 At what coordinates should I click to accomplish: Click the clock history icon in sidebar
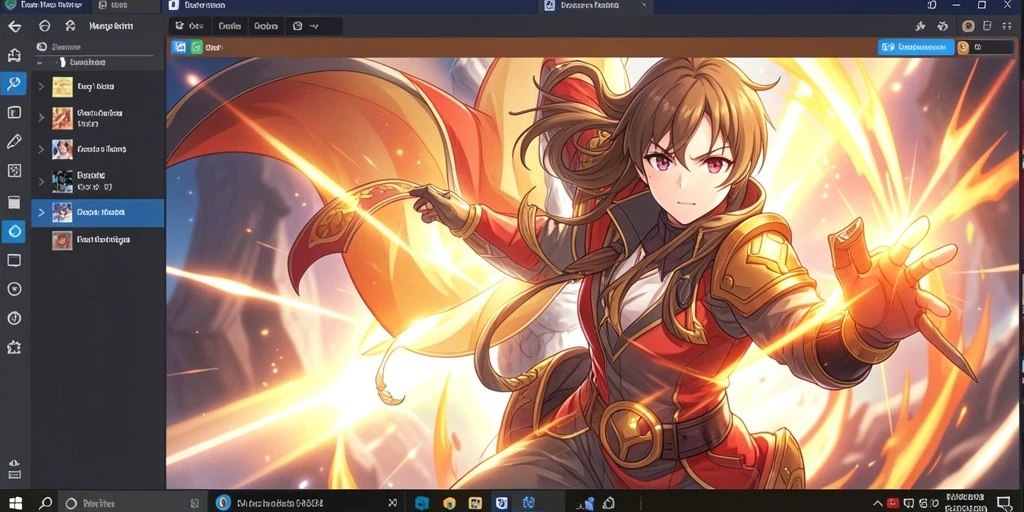click(14, 318)
